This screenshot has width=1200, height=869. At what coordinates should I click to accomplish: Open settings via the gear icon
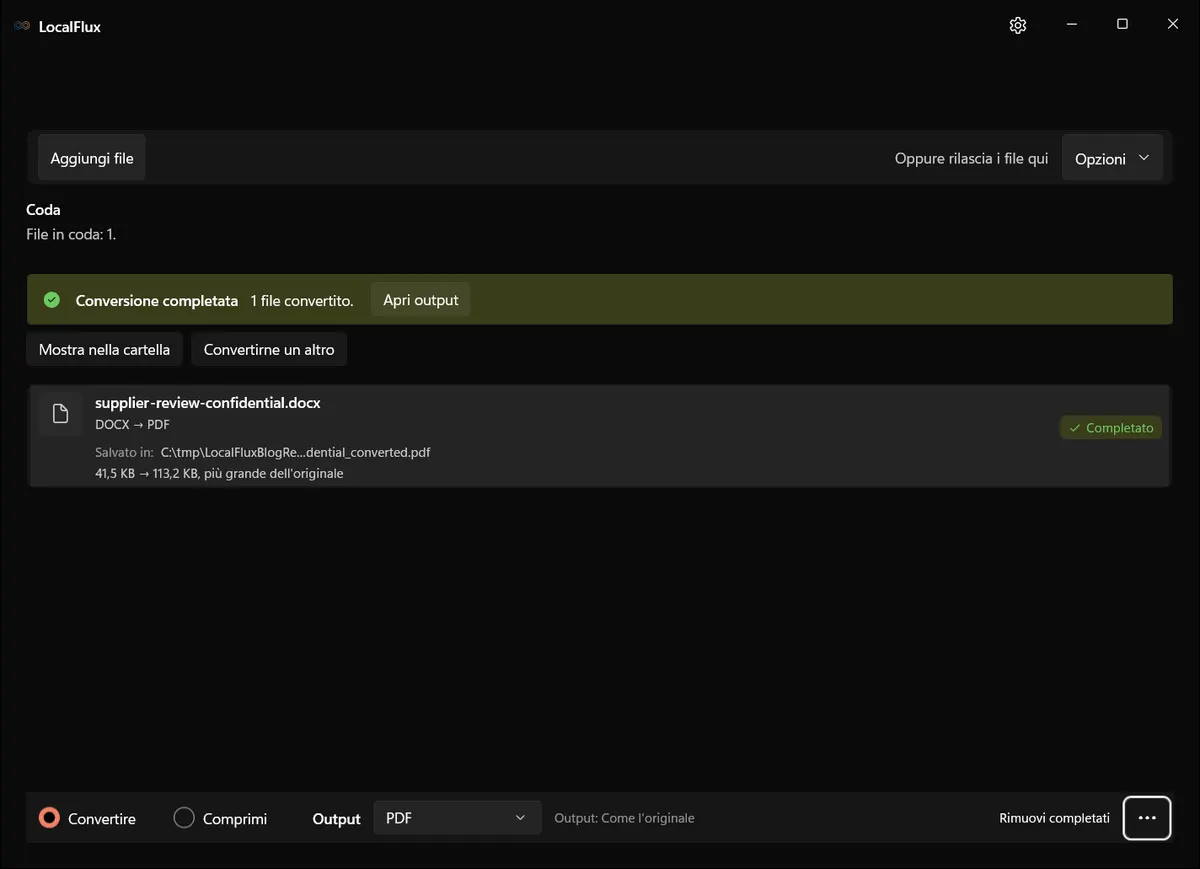[x=1018, y=26]
